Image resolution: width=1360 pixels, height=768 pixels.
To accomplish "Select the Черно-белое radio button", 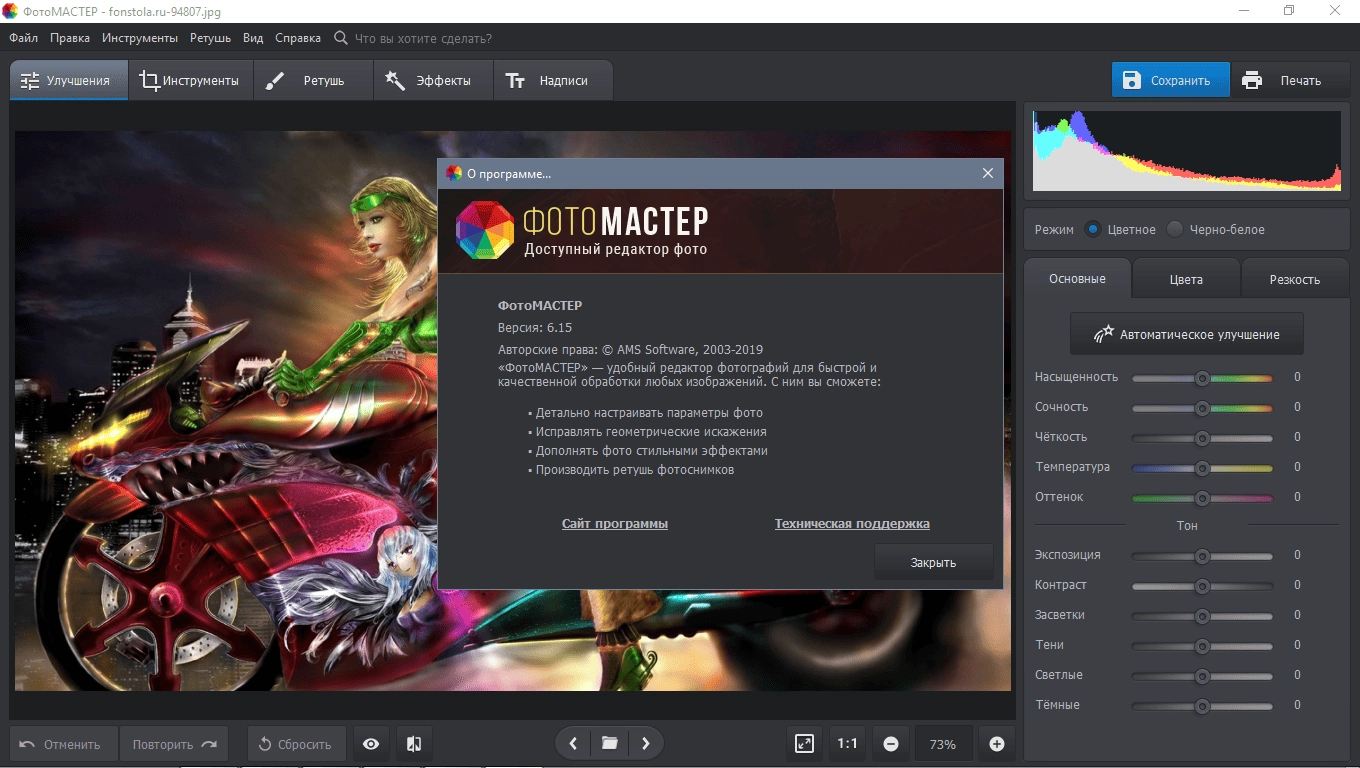I will [x=1175, y=229].
